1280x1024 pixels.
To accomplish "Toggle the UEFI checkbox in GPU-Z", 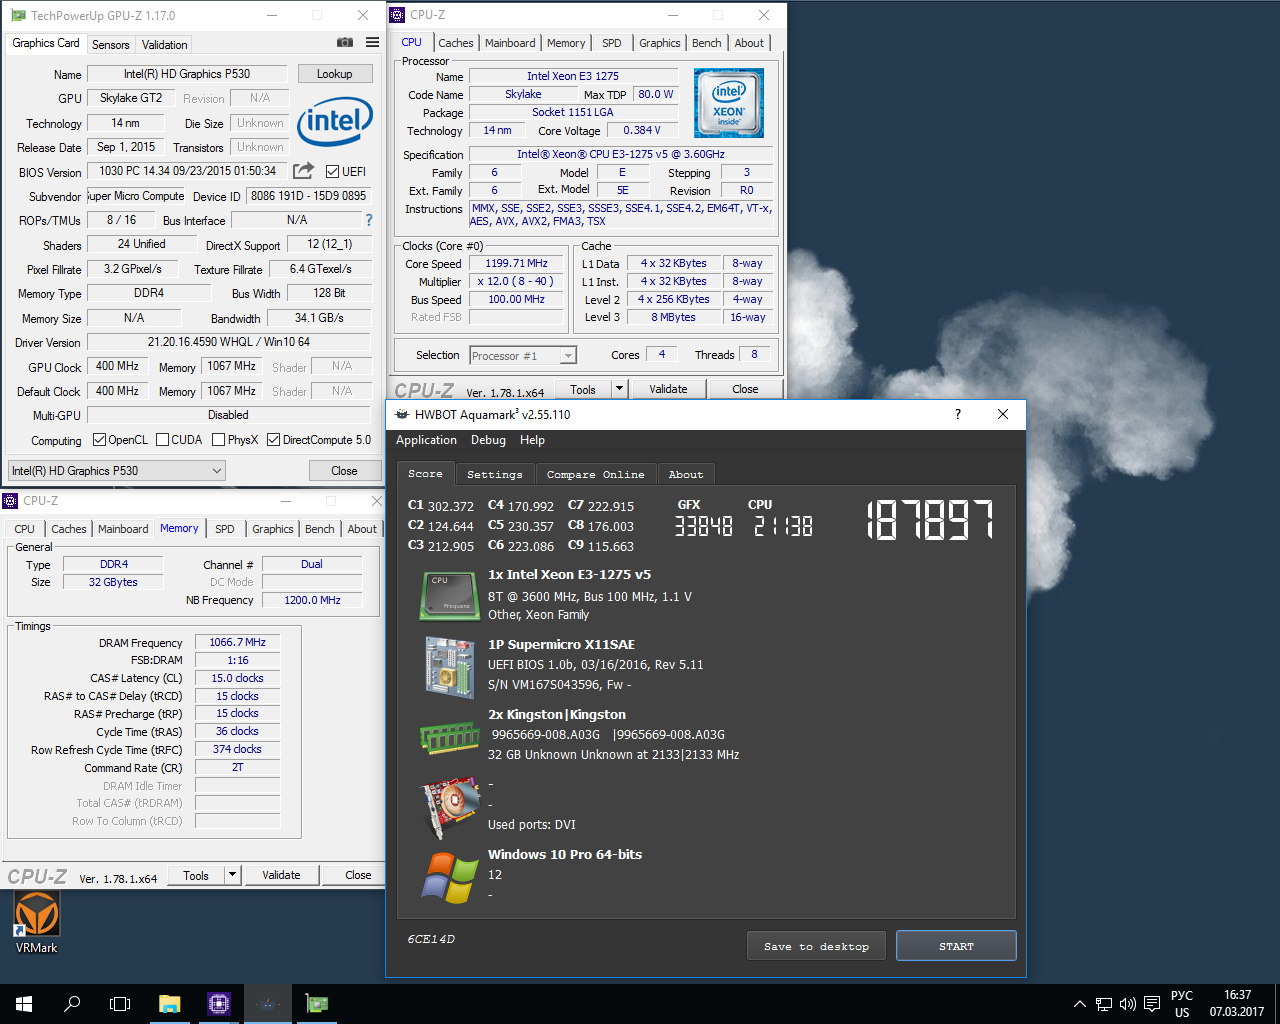I will (333, 172).
